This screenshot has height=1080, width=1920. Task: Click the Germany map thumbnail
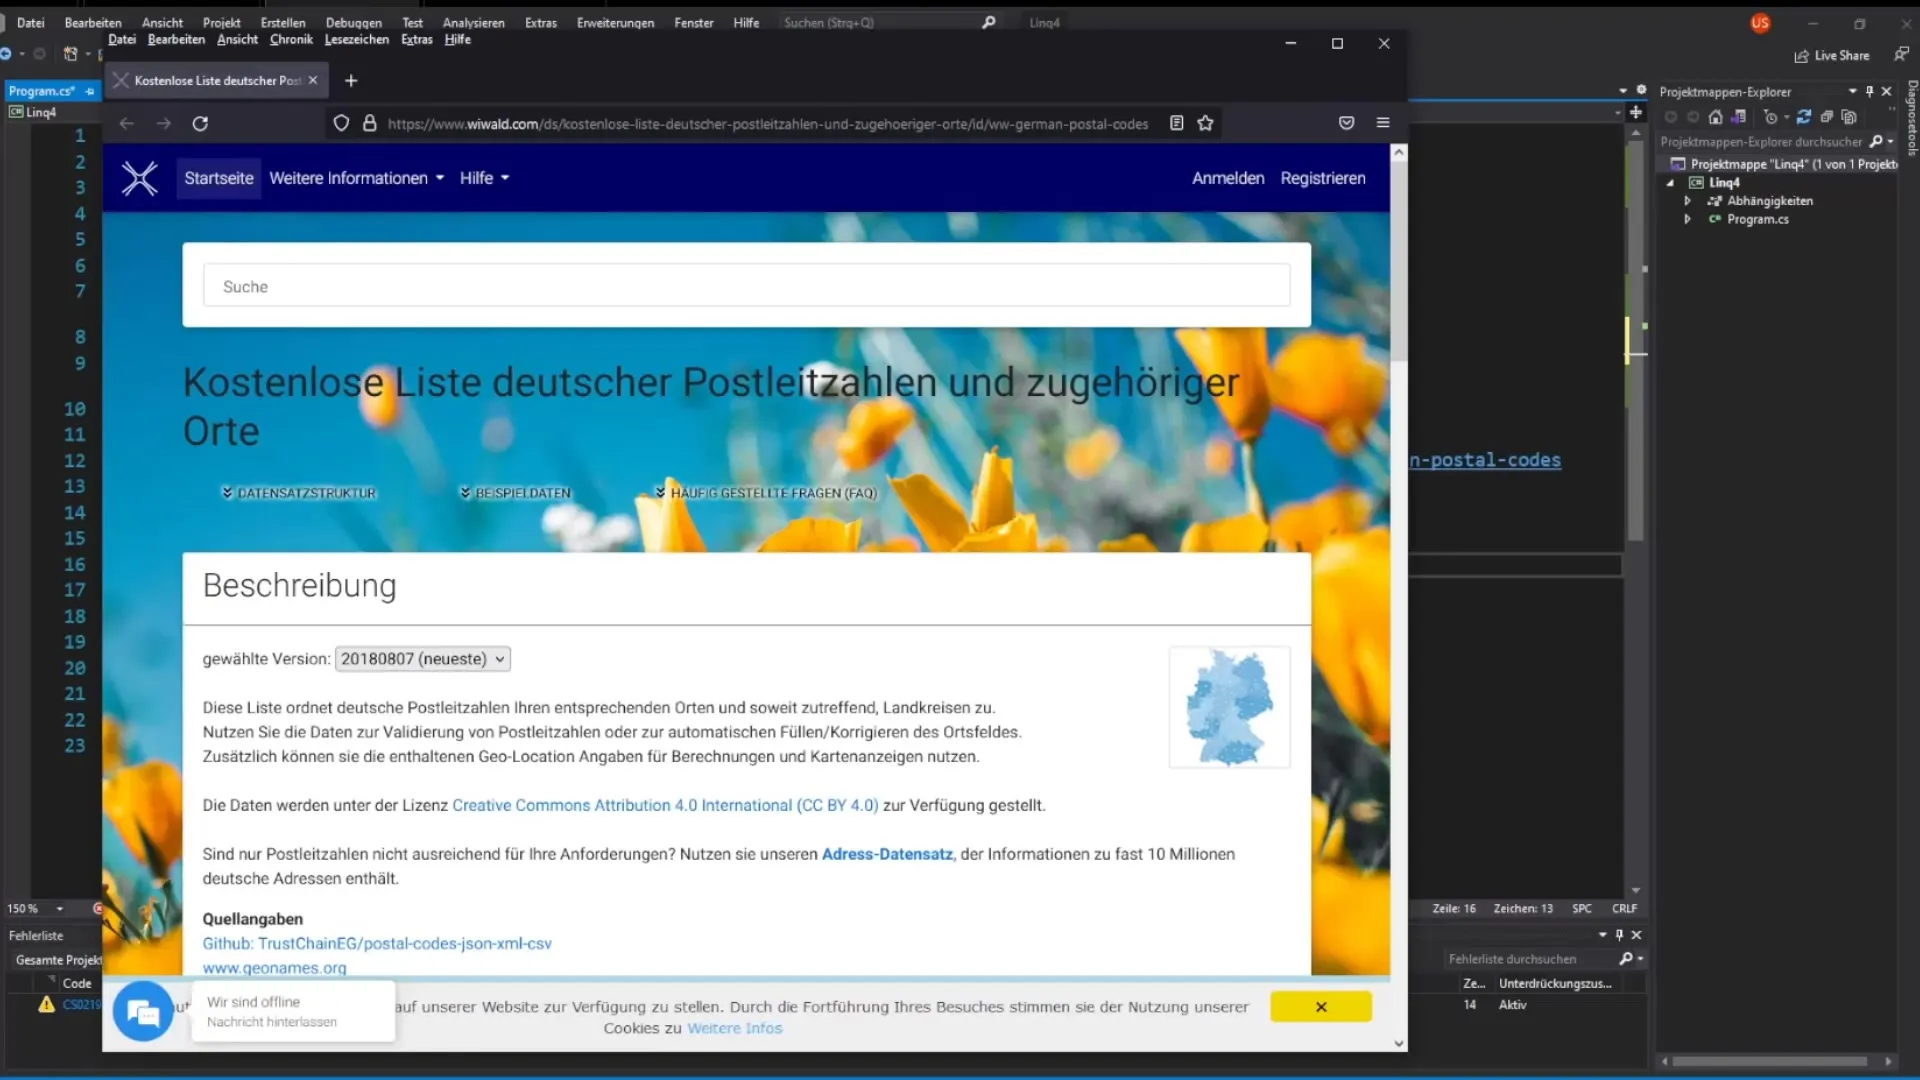tap(1229, 707)
